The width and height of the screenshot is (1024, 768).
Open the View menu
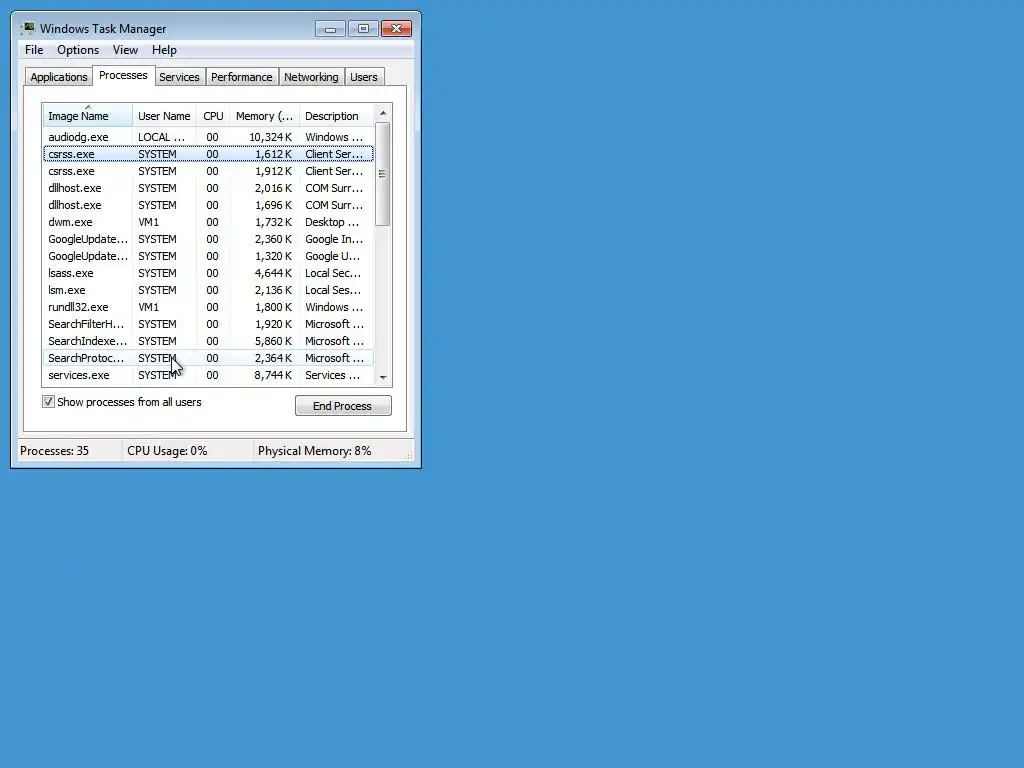click(125, 50)
